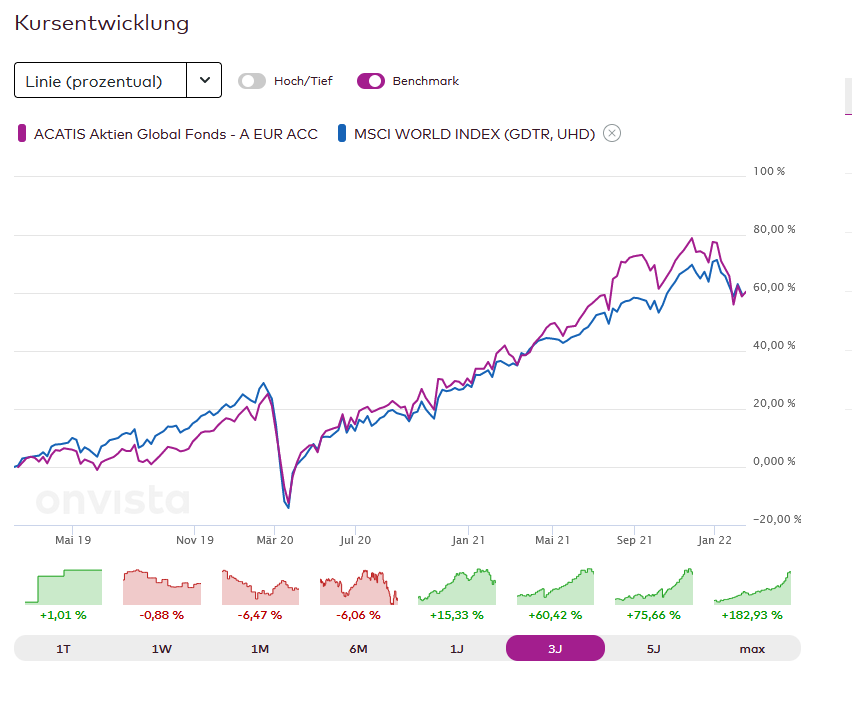The width and height of the screenshot is (852, 701).
Task: Select the 1M time range
Action: (x=260, y=649)
